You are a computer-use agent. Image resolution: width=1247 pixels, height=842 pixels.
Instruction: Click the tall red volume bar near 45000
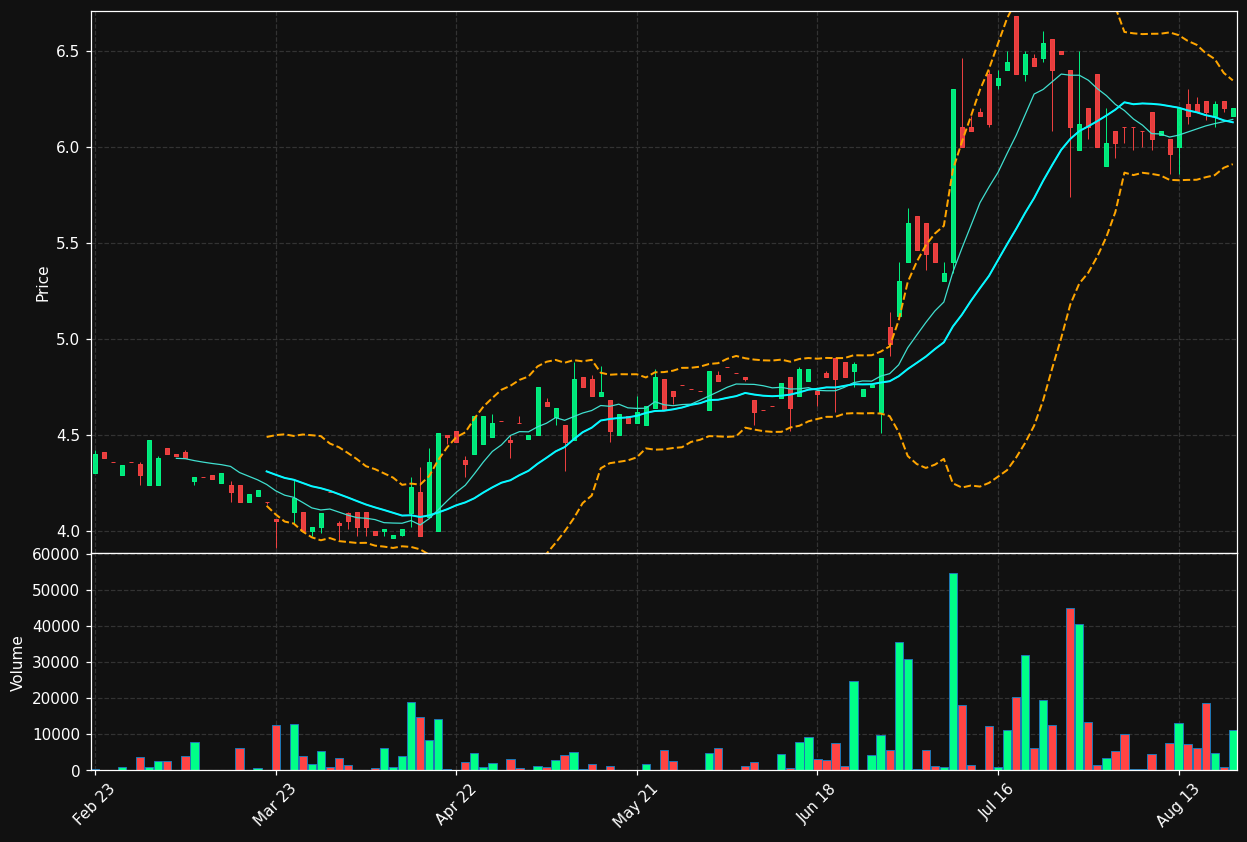tap(1070, 689)
